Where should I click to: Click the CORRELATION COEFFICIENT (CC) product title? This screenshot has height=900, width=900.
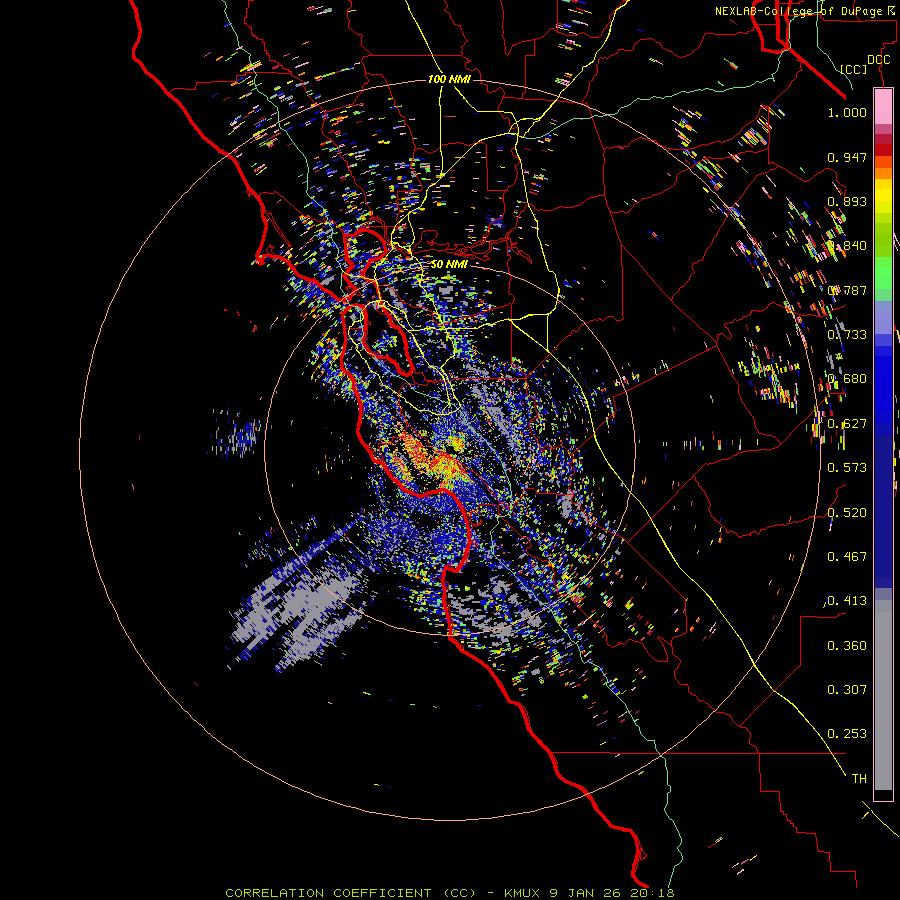[350, 893]
